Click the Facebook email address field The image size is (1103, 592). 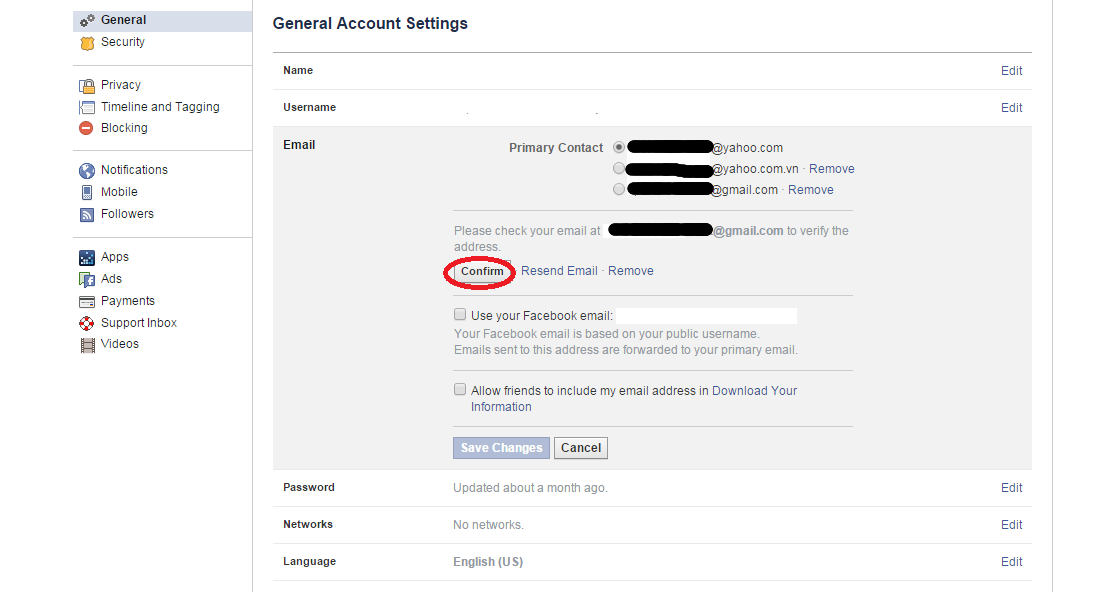coord(706,316)
